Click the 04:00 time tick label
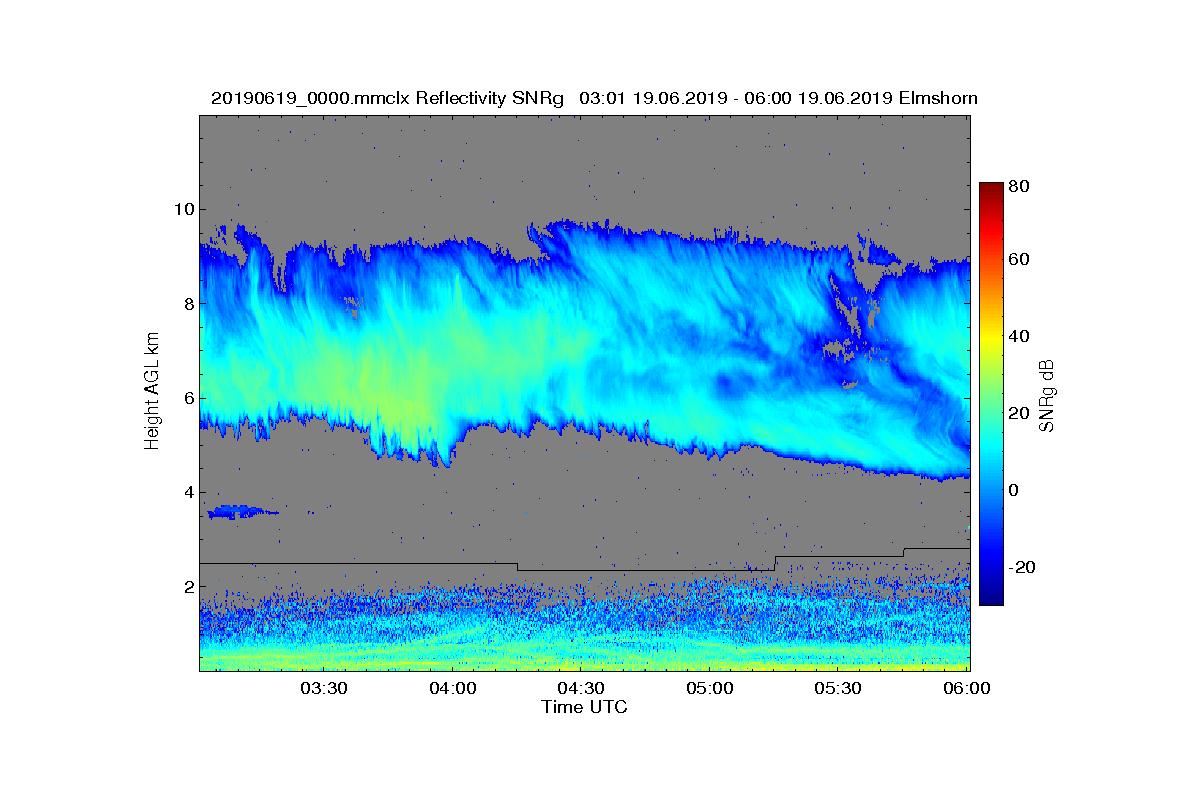 click(x=452, y=688)
